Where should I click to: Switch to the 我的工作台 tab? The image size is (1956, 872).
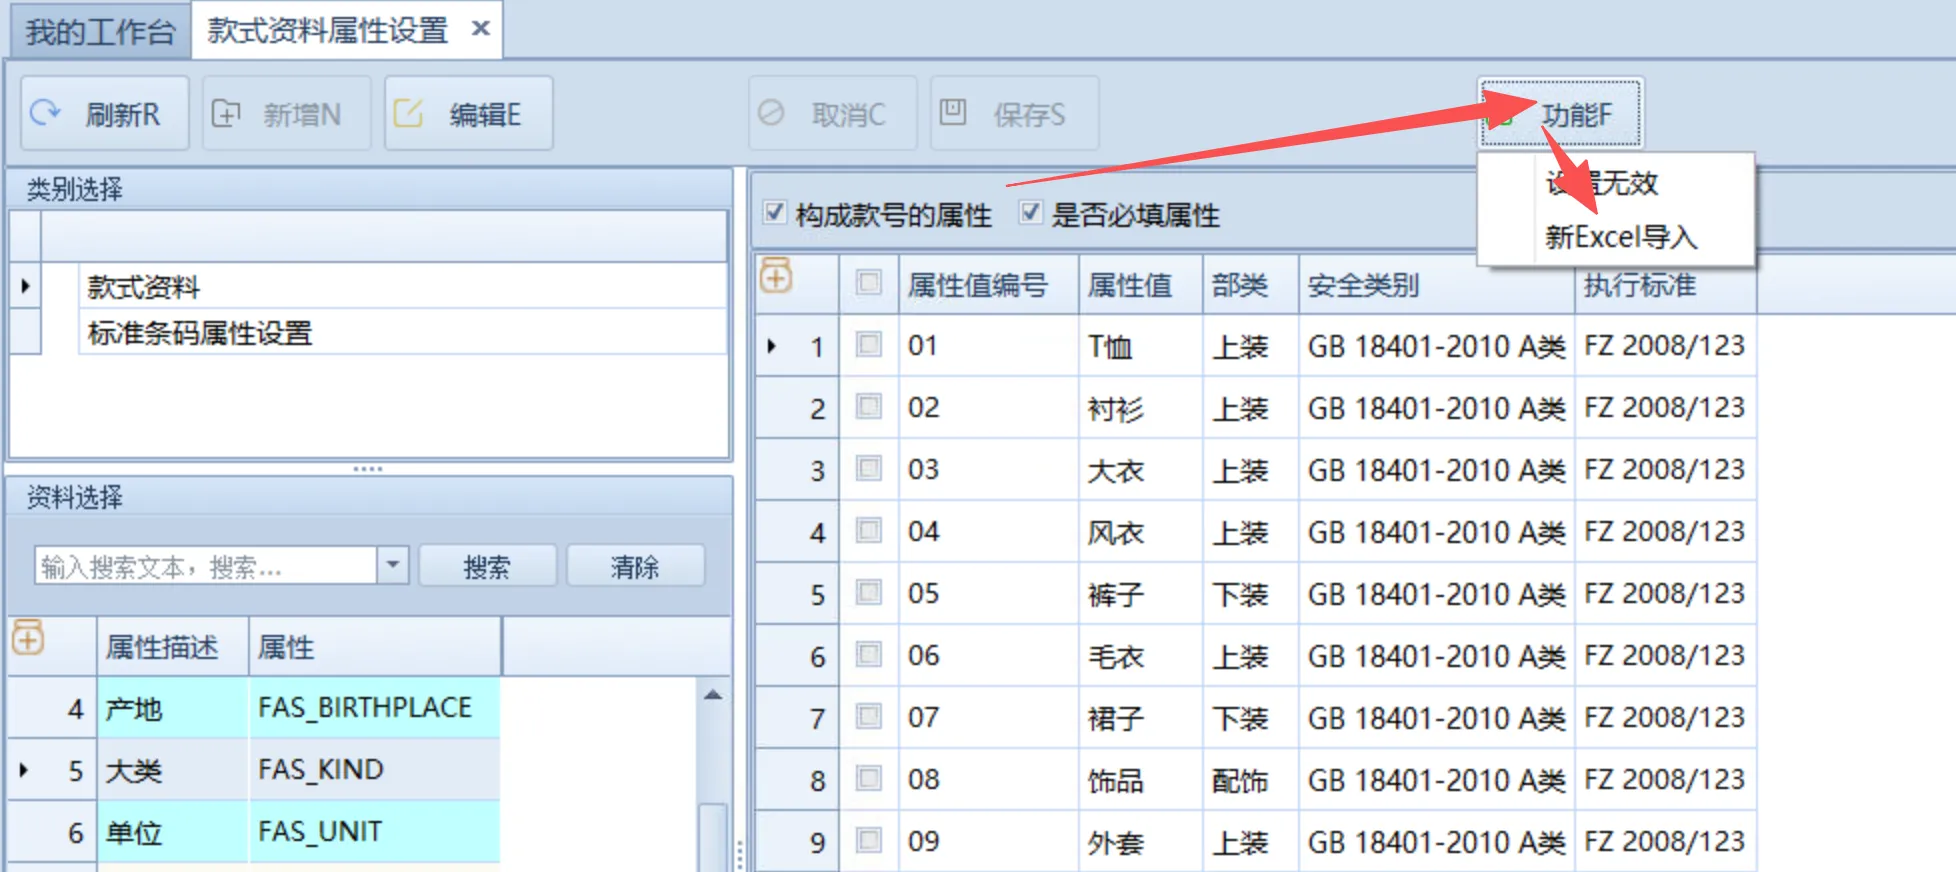[100, 31]
